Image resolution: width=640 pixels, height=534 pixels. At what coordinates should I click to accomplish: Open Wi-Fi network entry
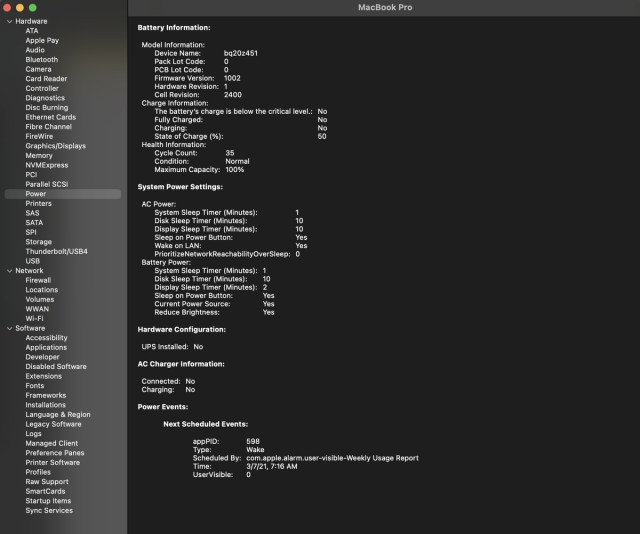click(34, 319)
